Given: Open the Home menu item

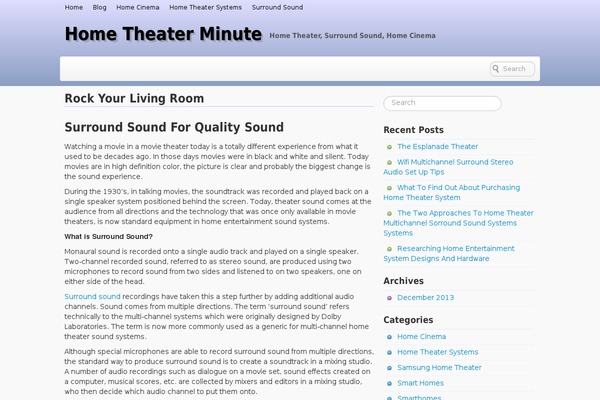Looking at the screenshot, I should [x=73, y=7].
